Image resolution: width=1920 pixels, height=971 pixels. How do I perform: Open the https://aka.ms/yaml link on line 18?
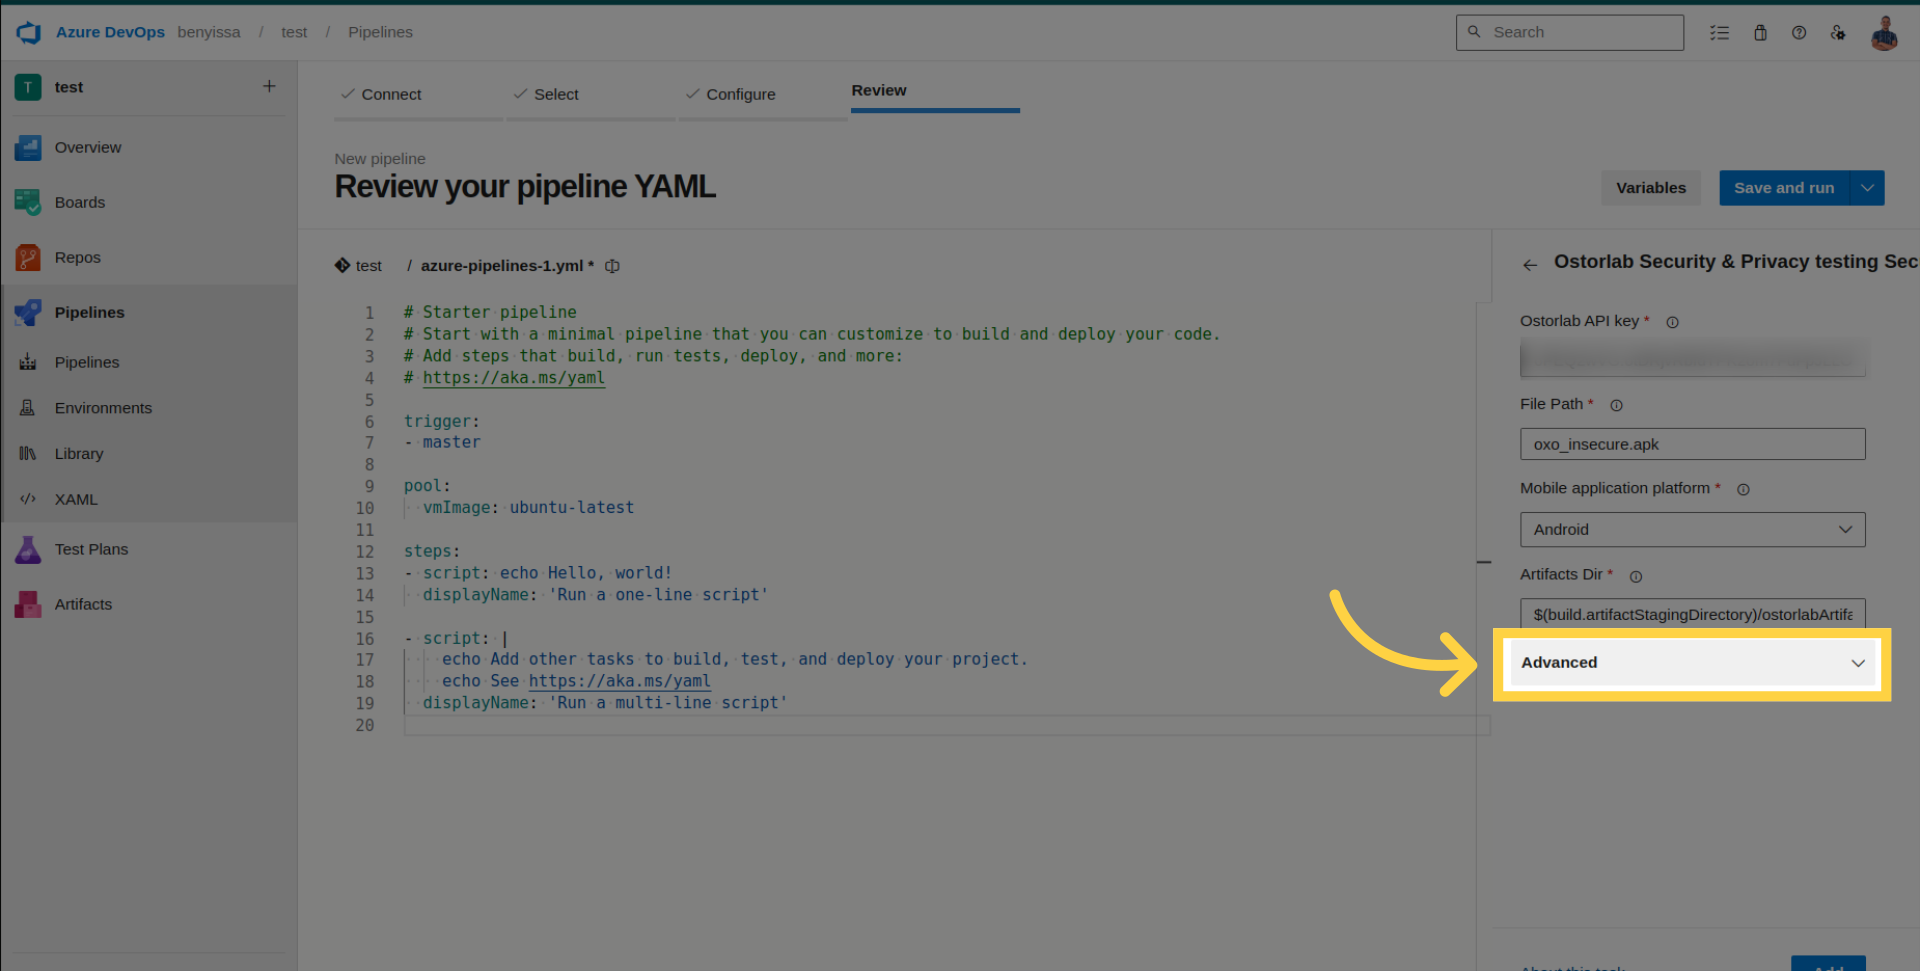[619, 681]
